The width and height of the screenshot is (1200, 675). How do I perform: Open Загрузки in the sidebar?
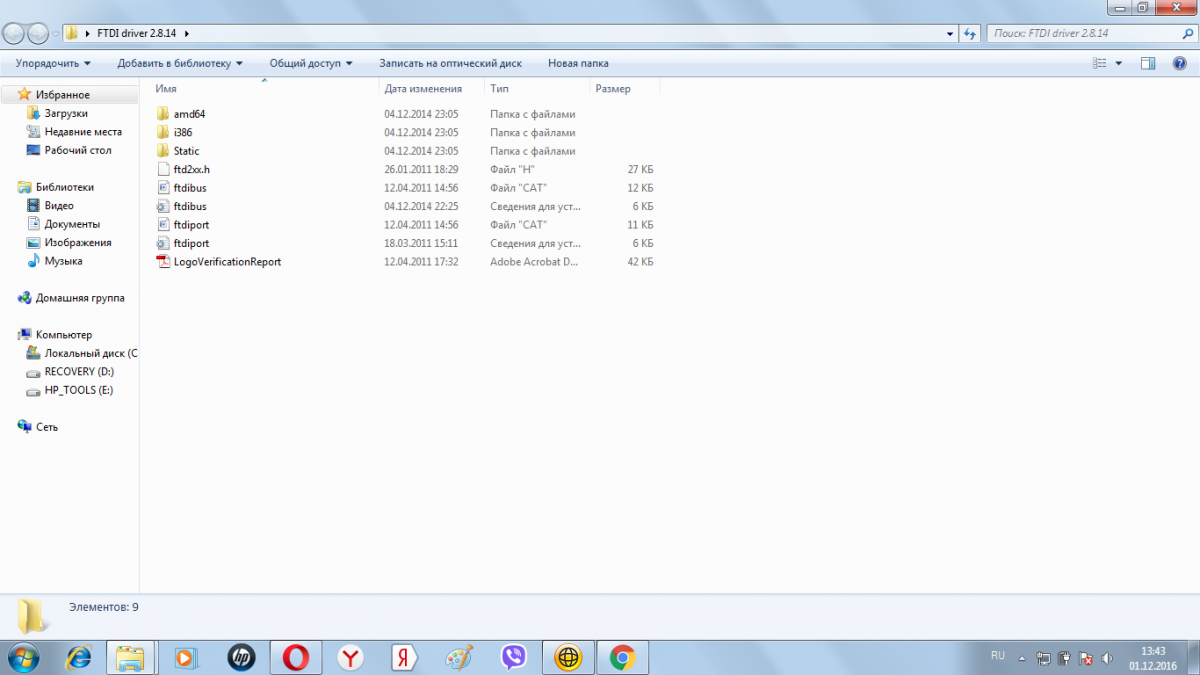point(66,113)
